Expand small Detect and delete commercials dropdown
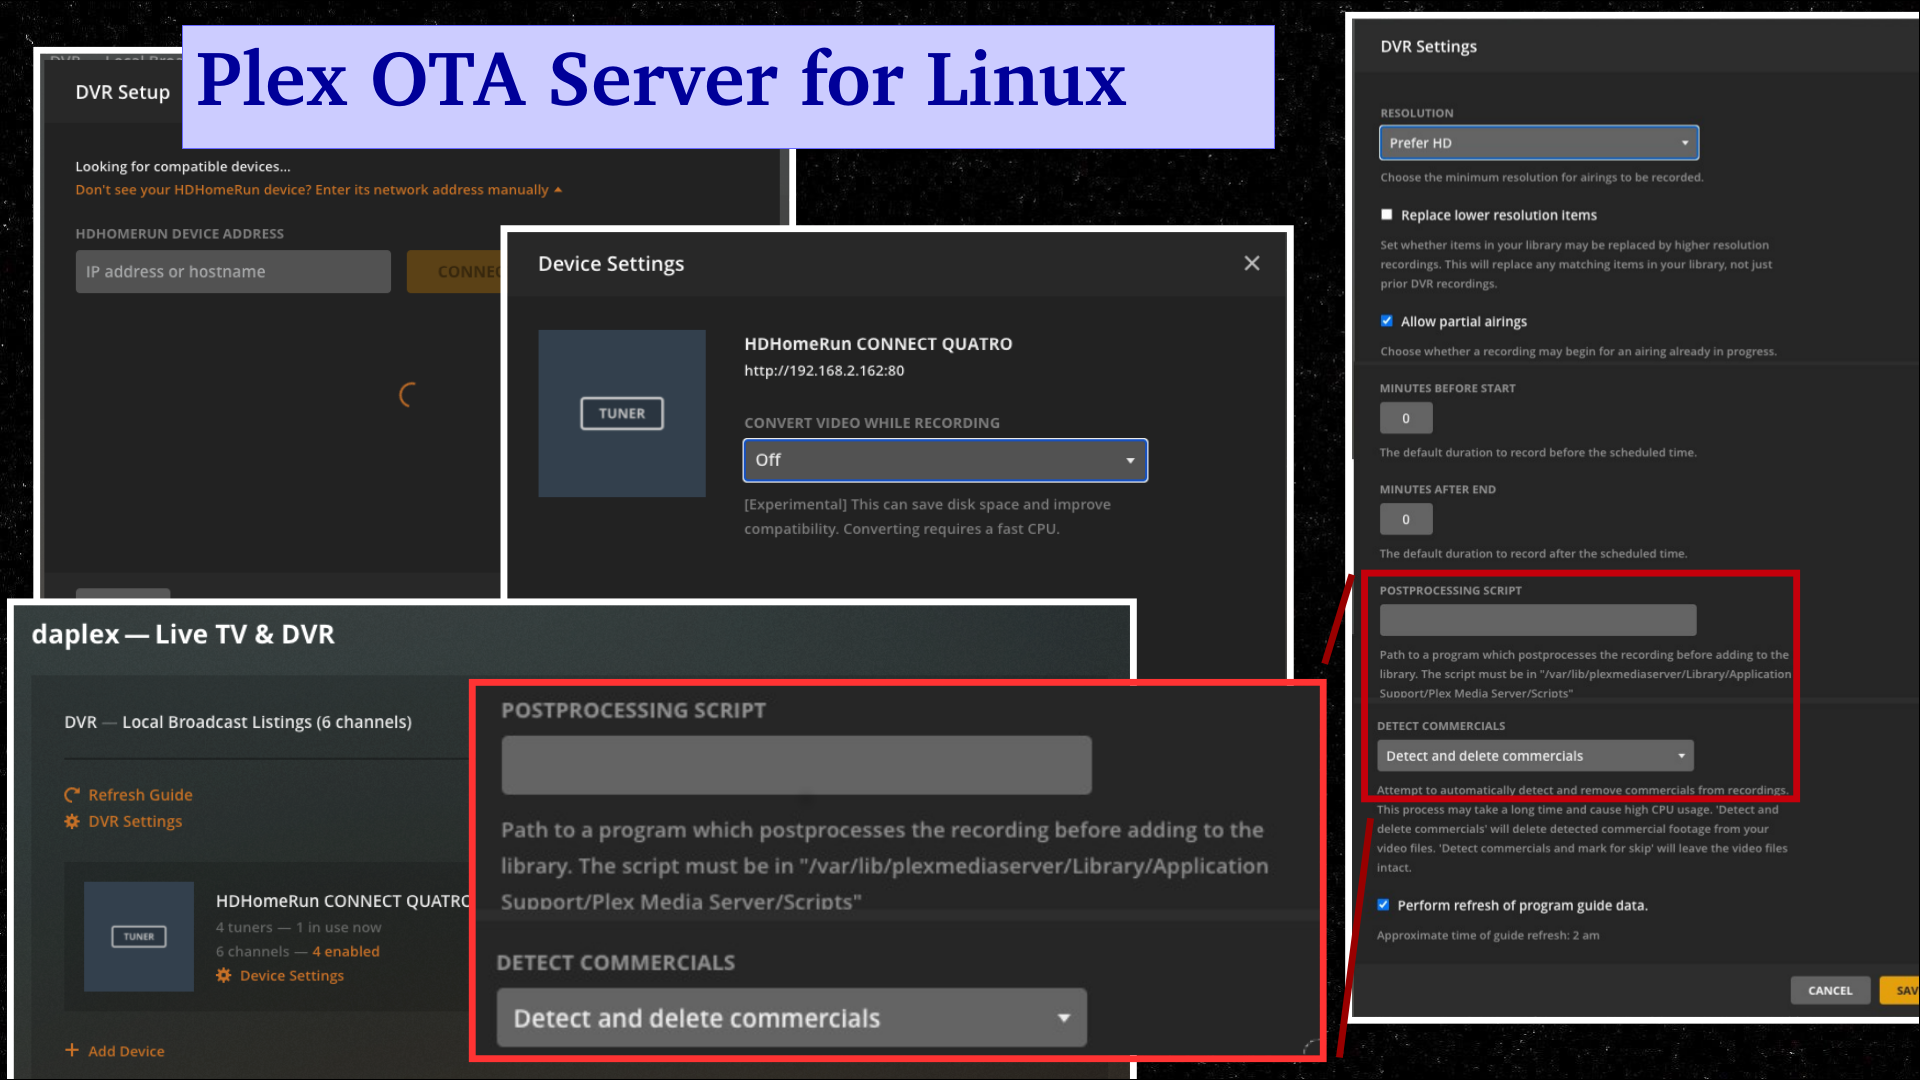The height and width of the screenshot is (1080, 1920). tap(1535, 756)
